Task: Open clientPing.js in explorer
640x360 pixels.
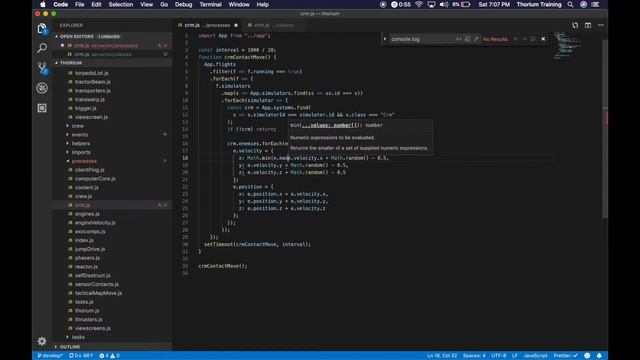Action: coord(89,170)
